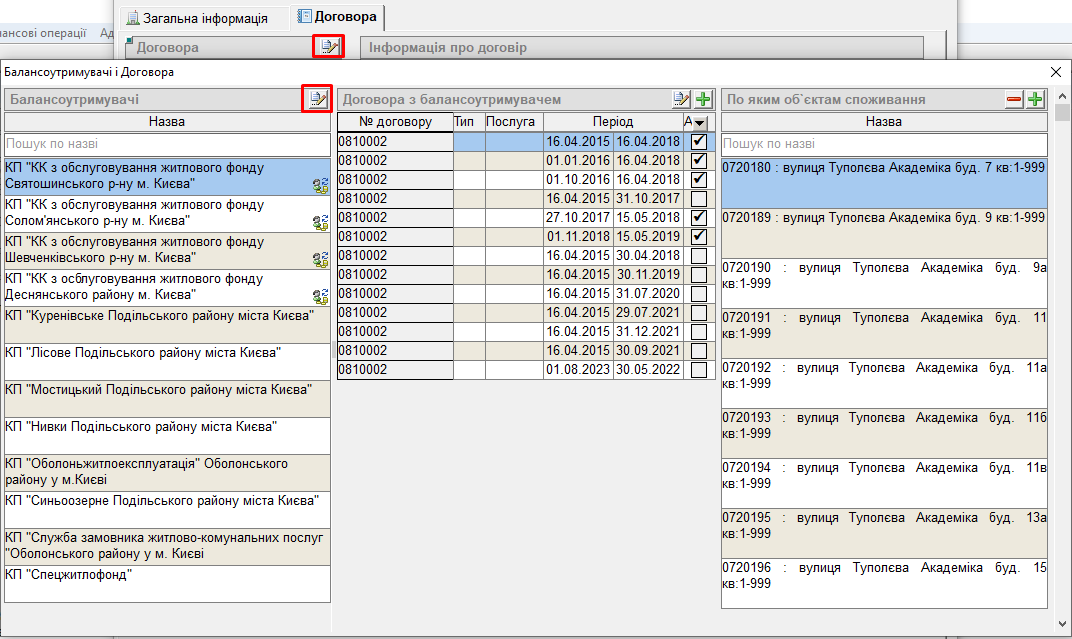Click edit icon in Балансоутримувачі panel header

coord(317,99)
